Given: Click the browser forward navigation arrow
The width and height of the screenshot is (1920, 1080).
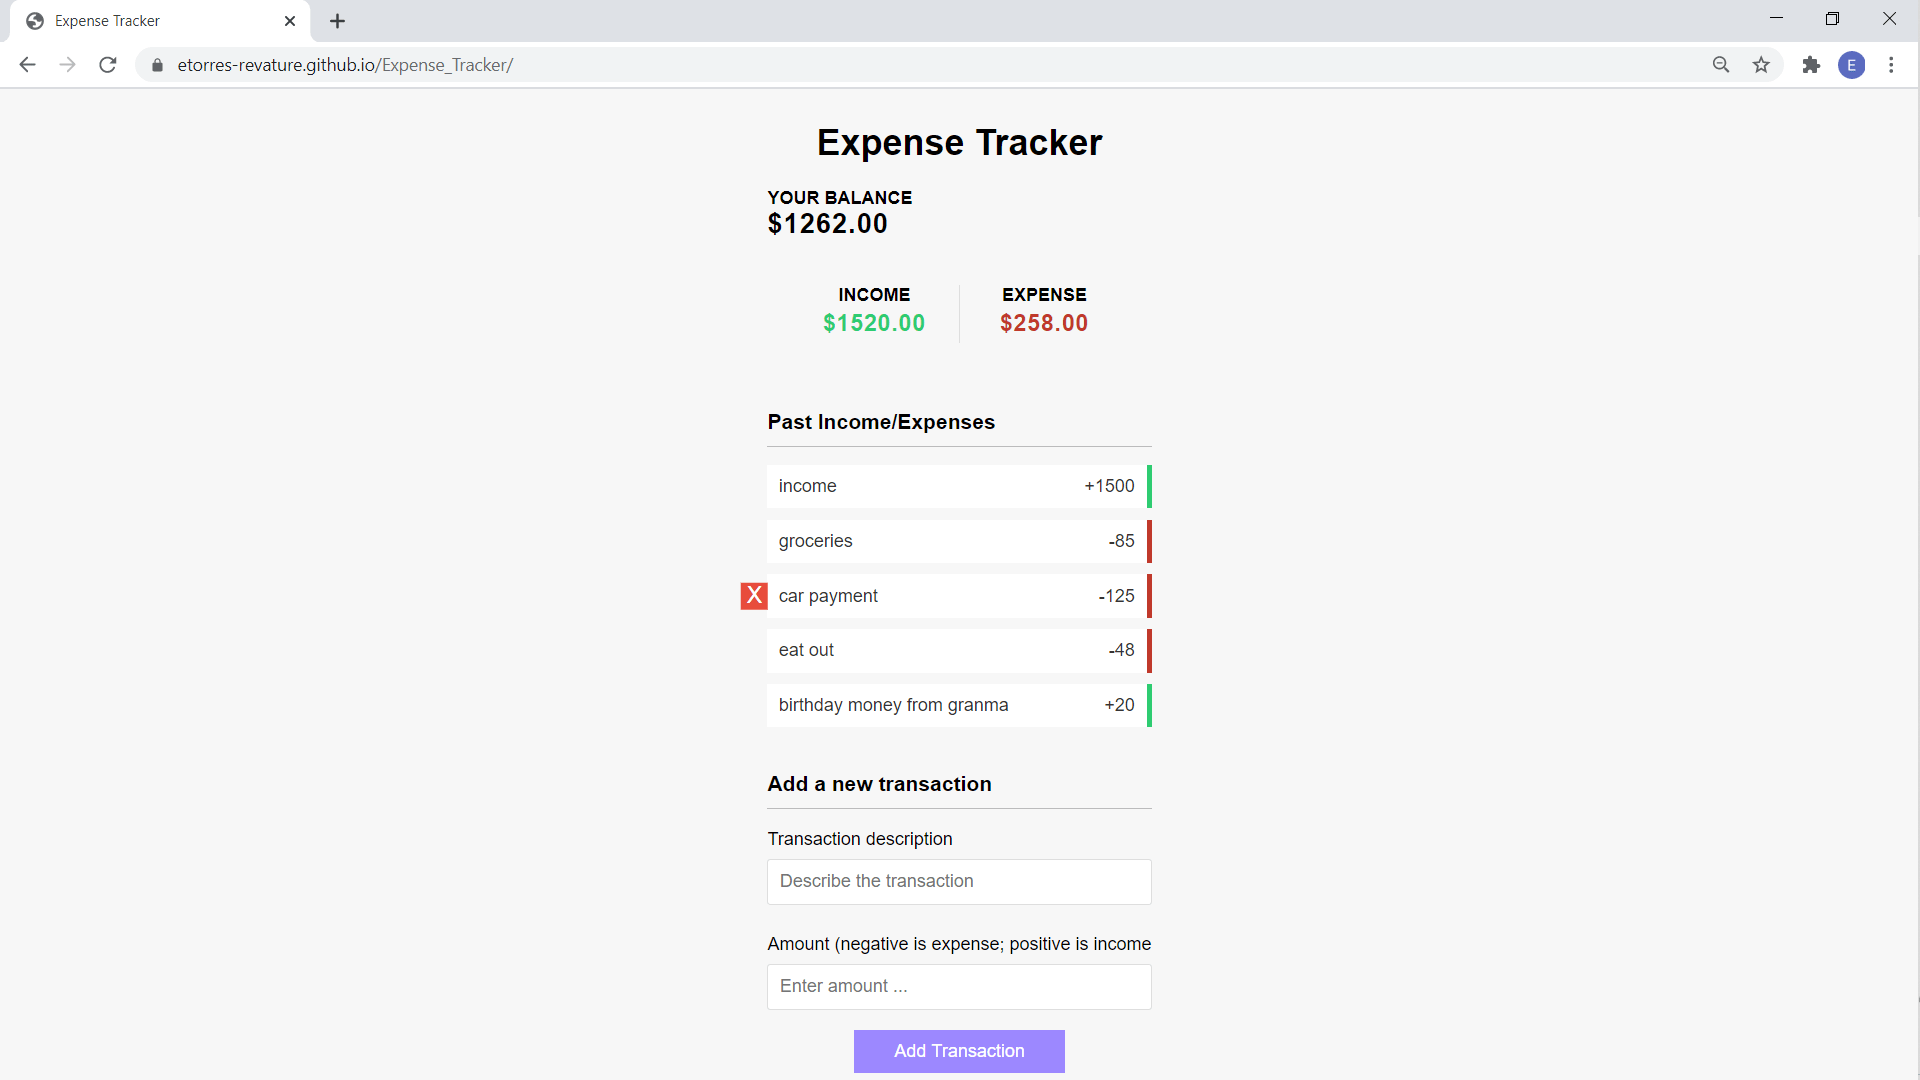Looking at the screenshot, I should tap(66, 65).
